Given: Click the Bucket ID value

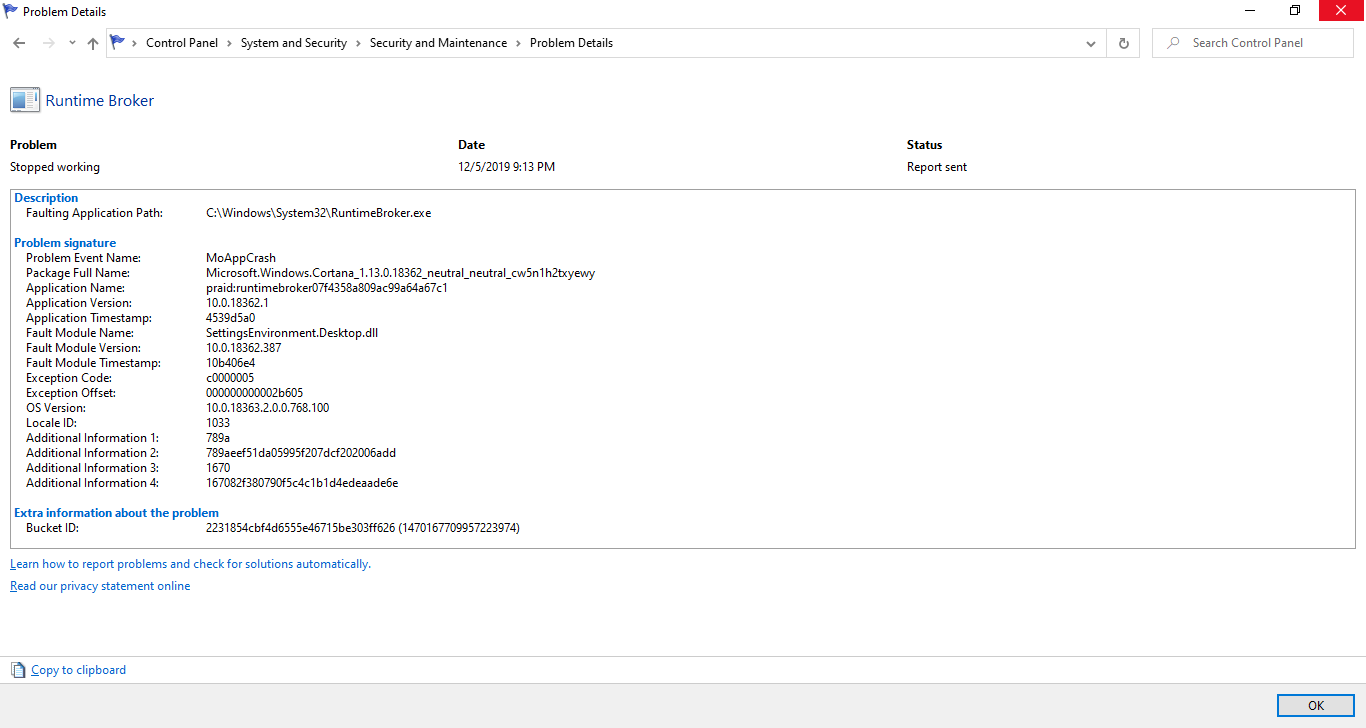Looking at the screenshot, I should 363,528.
